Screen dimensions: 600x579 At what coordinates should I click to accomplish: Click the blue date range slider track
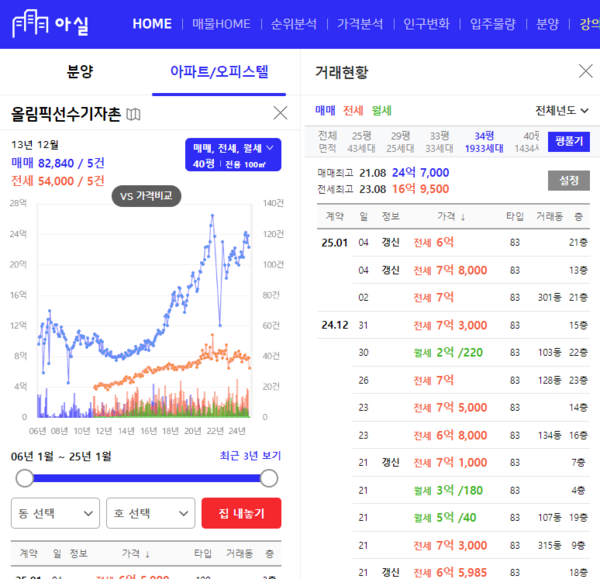point(147,478)
